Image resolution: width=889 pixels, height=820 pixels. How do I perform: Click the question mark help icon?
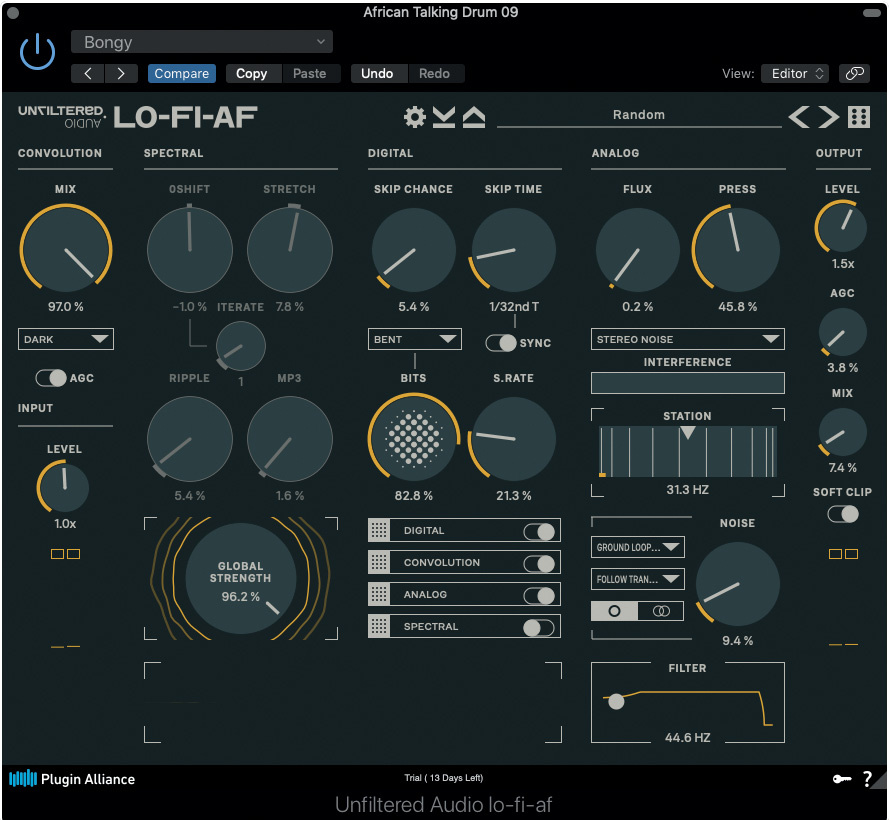click(x=867, y=779)
